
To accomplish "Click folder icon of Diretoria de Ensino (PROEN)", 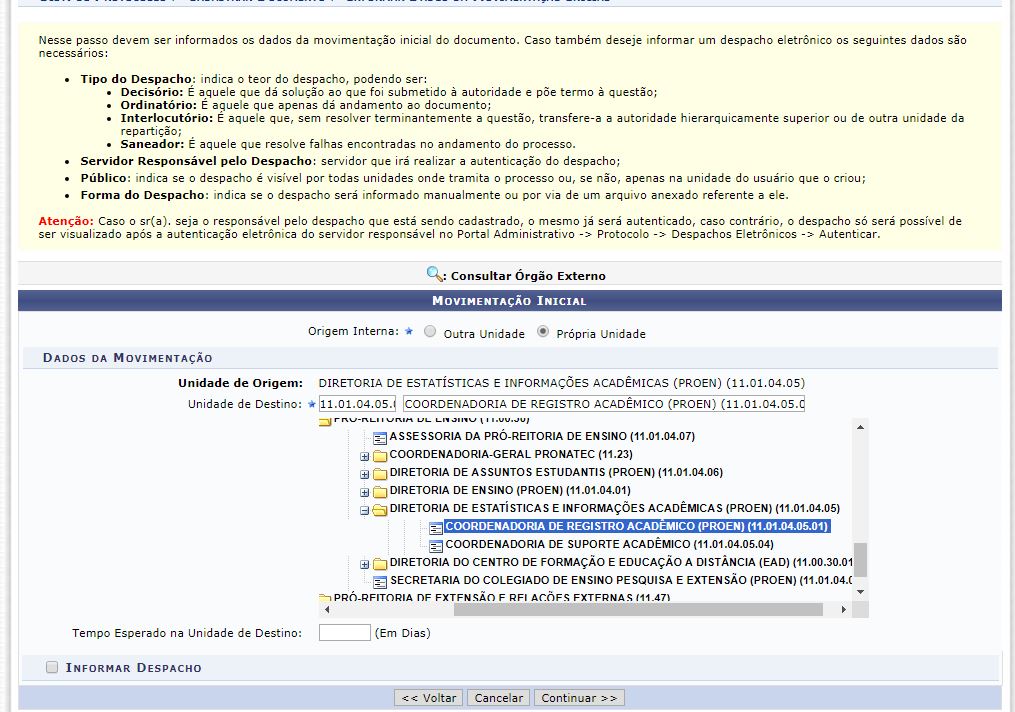I will click(x=379, y=491).
